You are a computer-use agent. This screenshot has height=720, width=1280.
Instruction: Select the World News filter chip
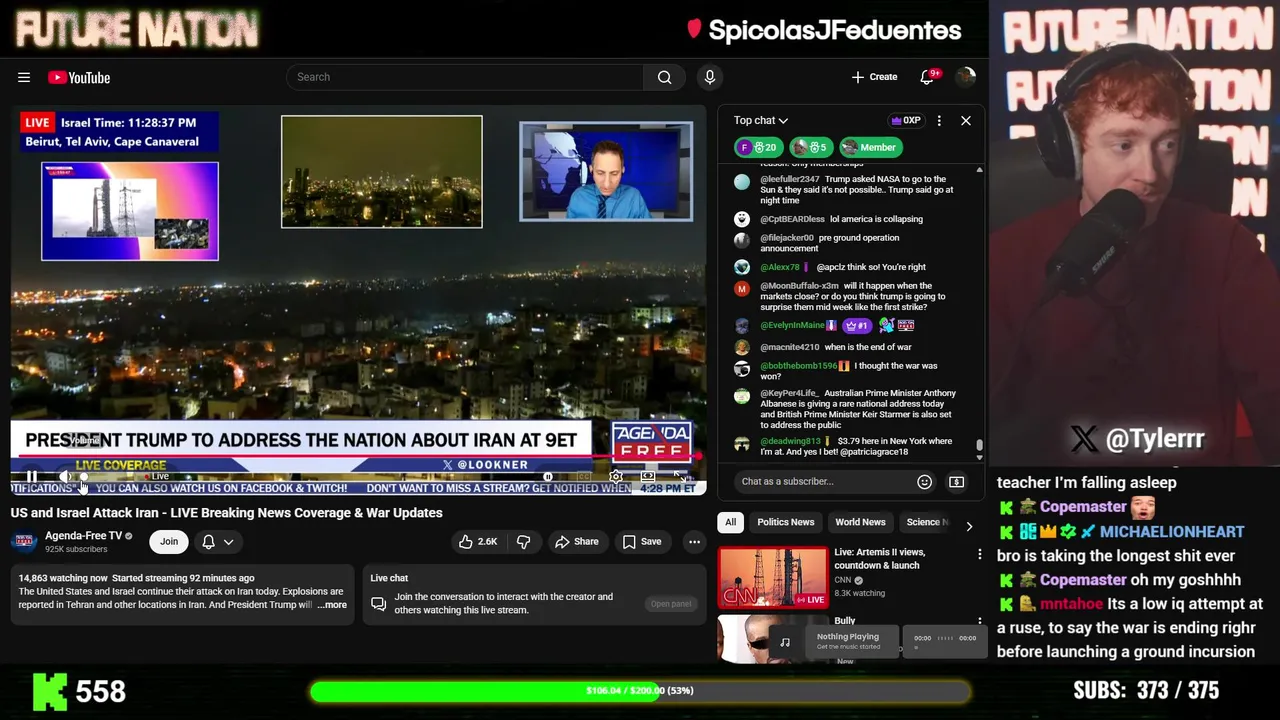[861, 522]
